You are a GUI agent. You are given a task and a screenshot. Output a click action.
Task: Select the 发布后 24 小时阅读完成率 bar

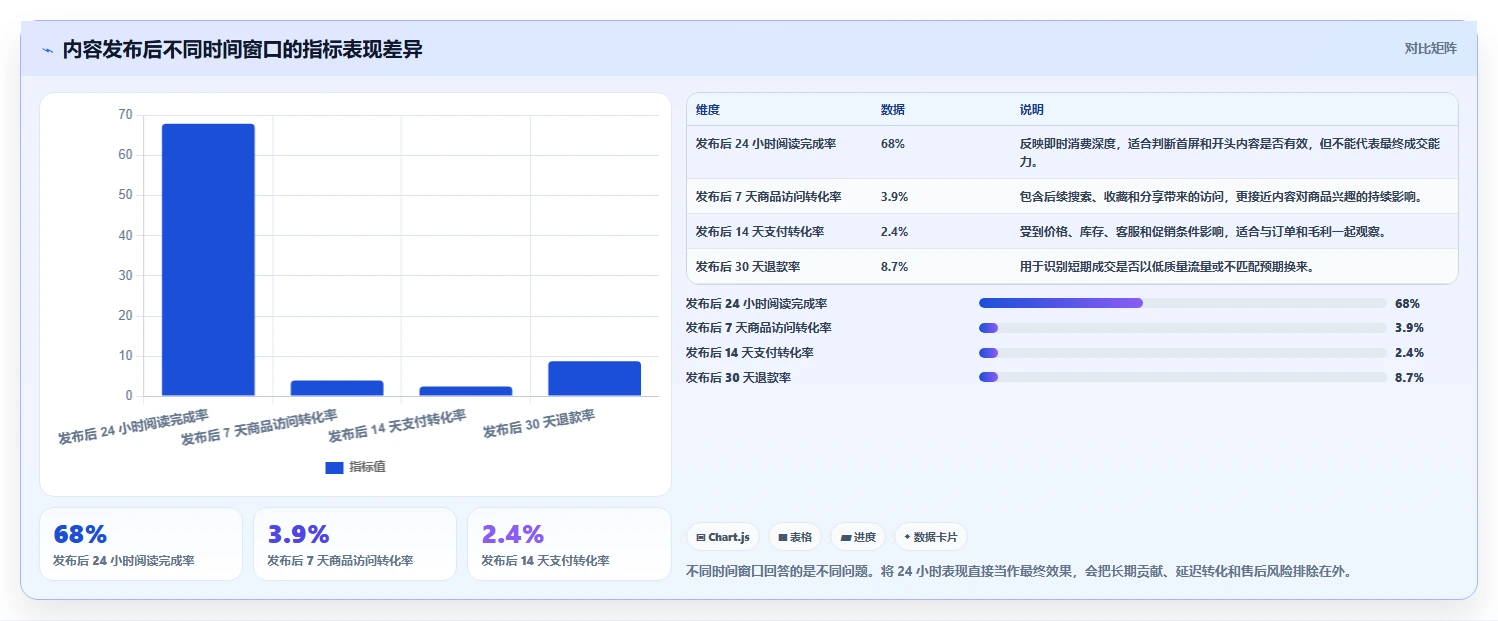pyautogui.click(x=208, y=260)
